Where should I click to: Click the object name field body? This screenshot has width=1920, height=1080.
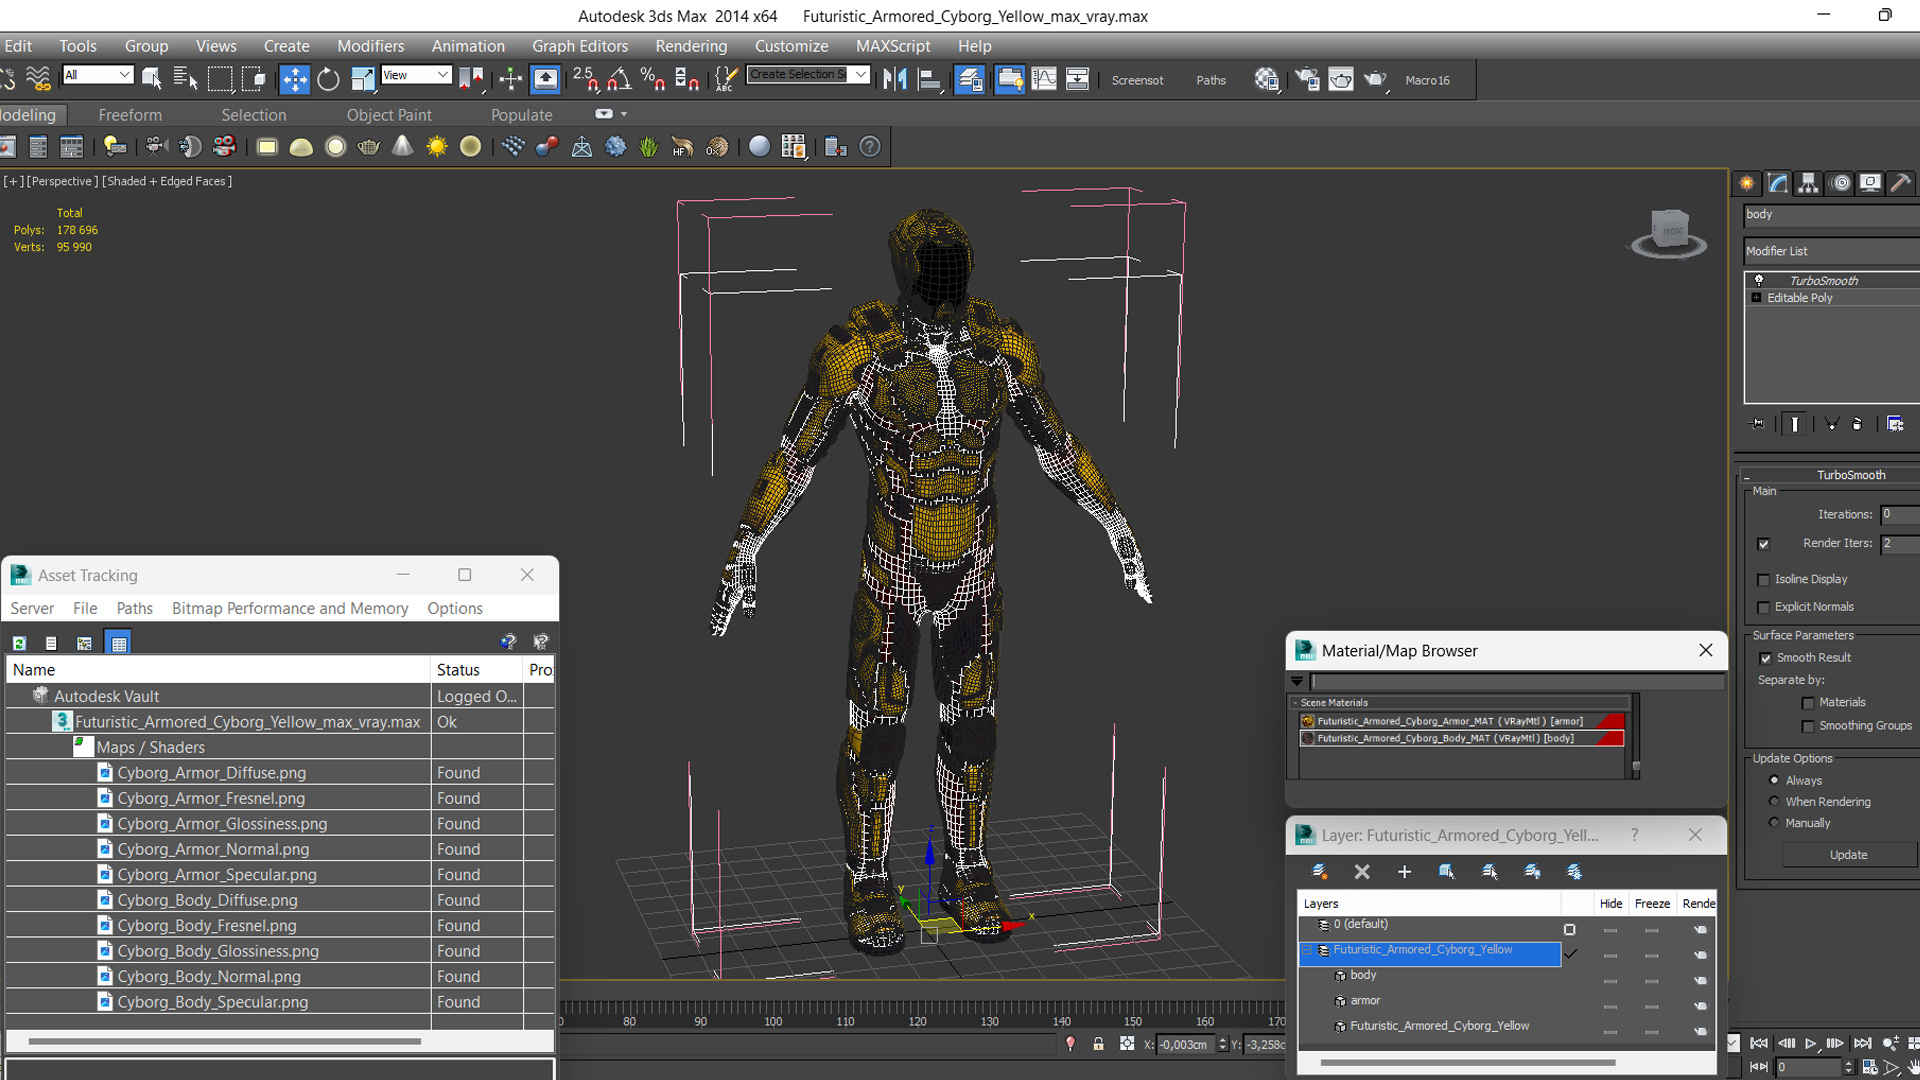click(x=1832, y=214)
